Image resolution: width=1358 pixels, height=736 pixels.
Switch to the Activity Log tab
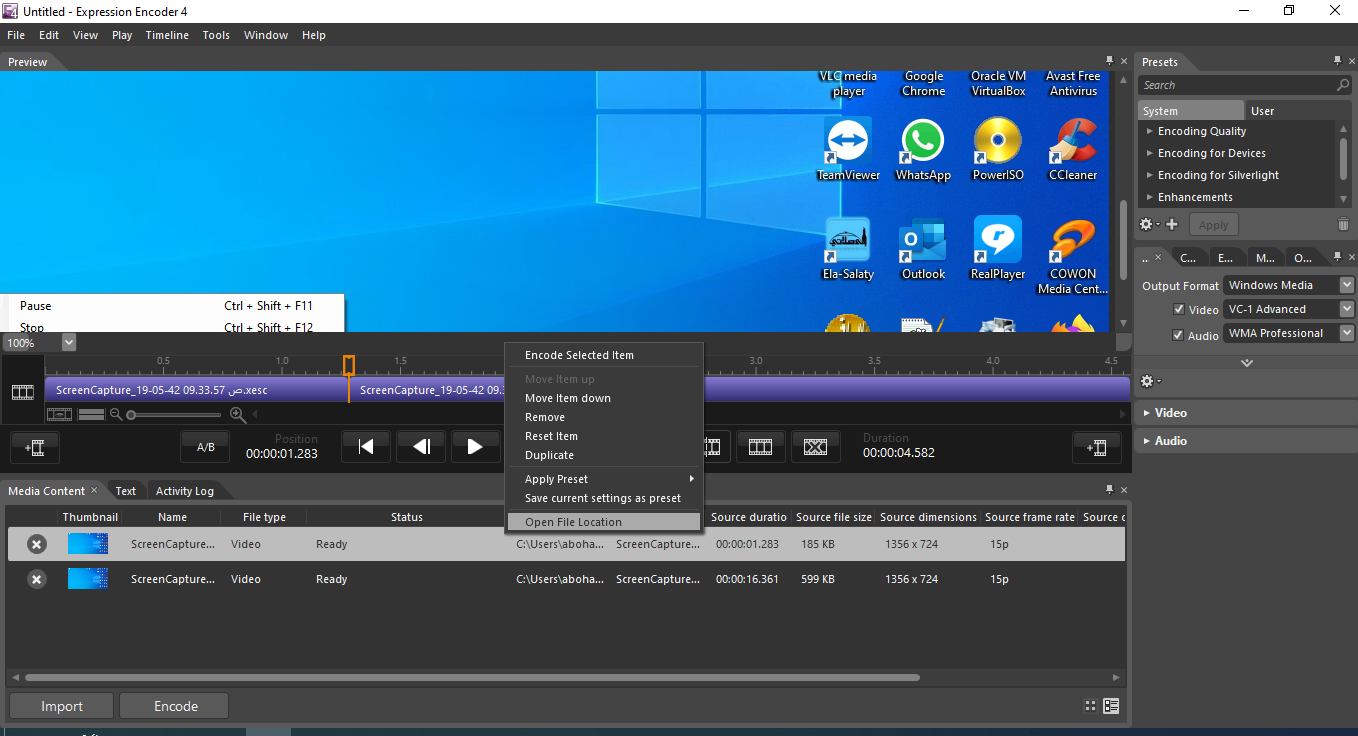185,491
